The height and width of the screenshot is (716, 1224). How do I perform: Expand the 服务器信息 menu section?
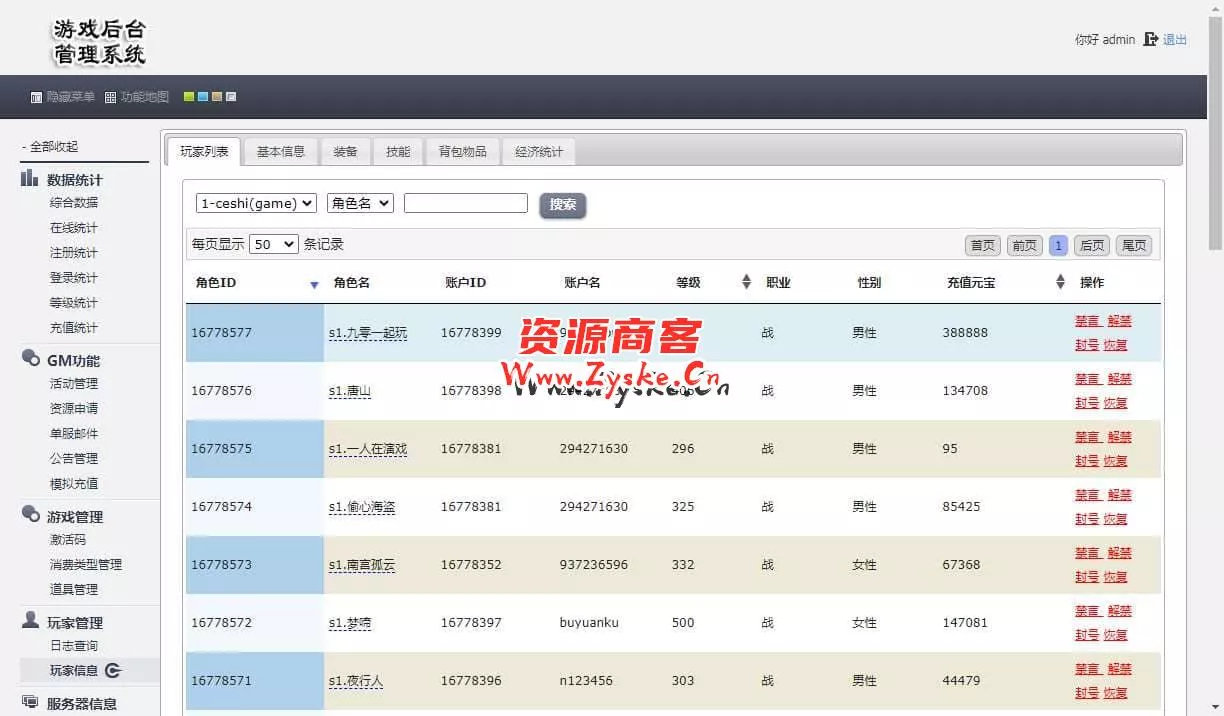81,704
